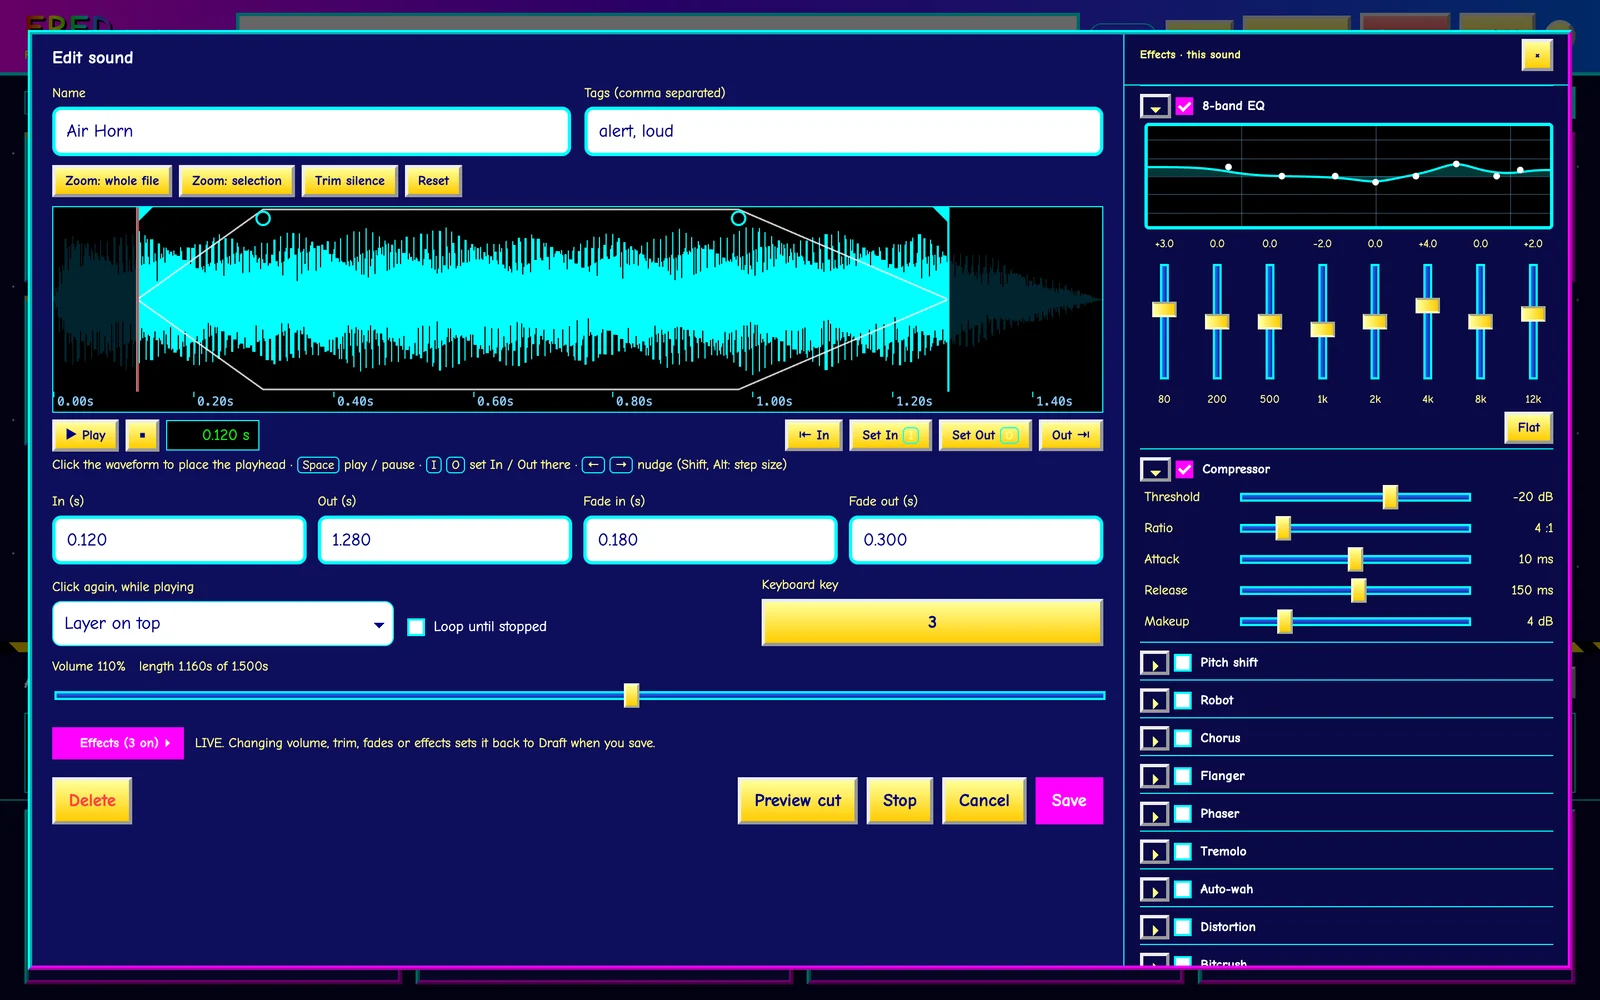Collapse the 8-band EQ section
Viewport: 1600px width, 1000px height.
1155,106
